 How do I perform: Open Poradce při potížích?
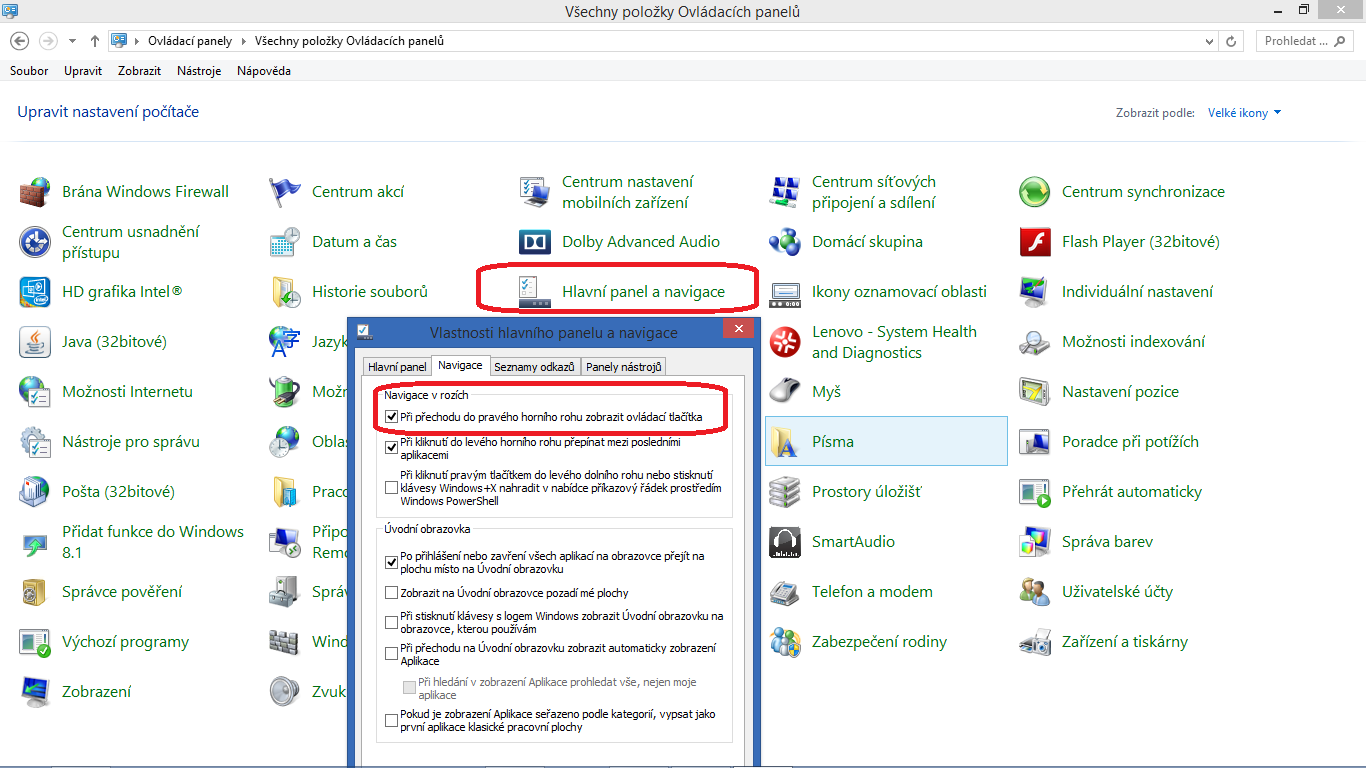coord(1109,442)
